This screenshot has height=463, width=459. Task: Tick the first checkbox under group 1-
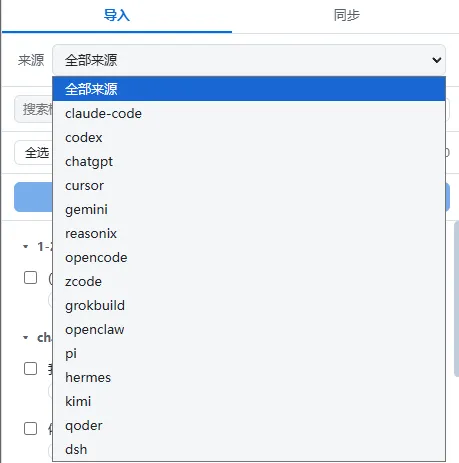tap(31, 277)
